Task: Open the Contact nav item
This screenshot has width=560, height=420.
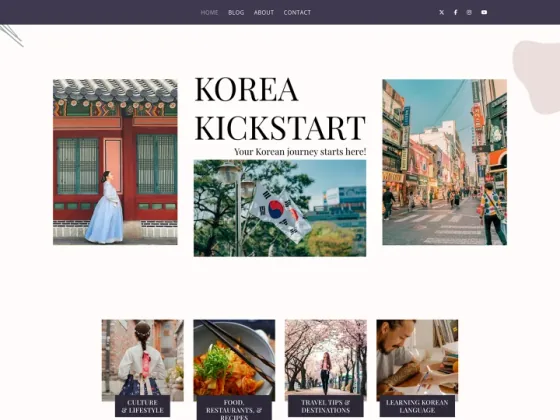Action: click(x=297, y=12)
